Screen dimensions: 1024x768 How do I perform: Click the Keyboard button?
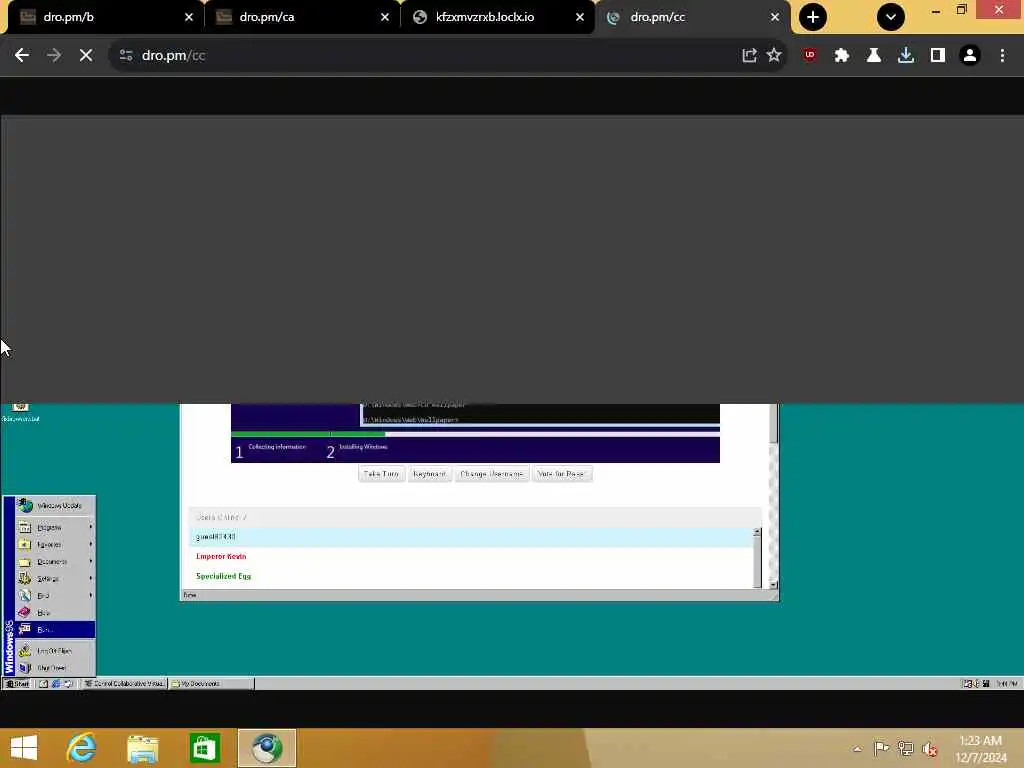coord(429,474)
